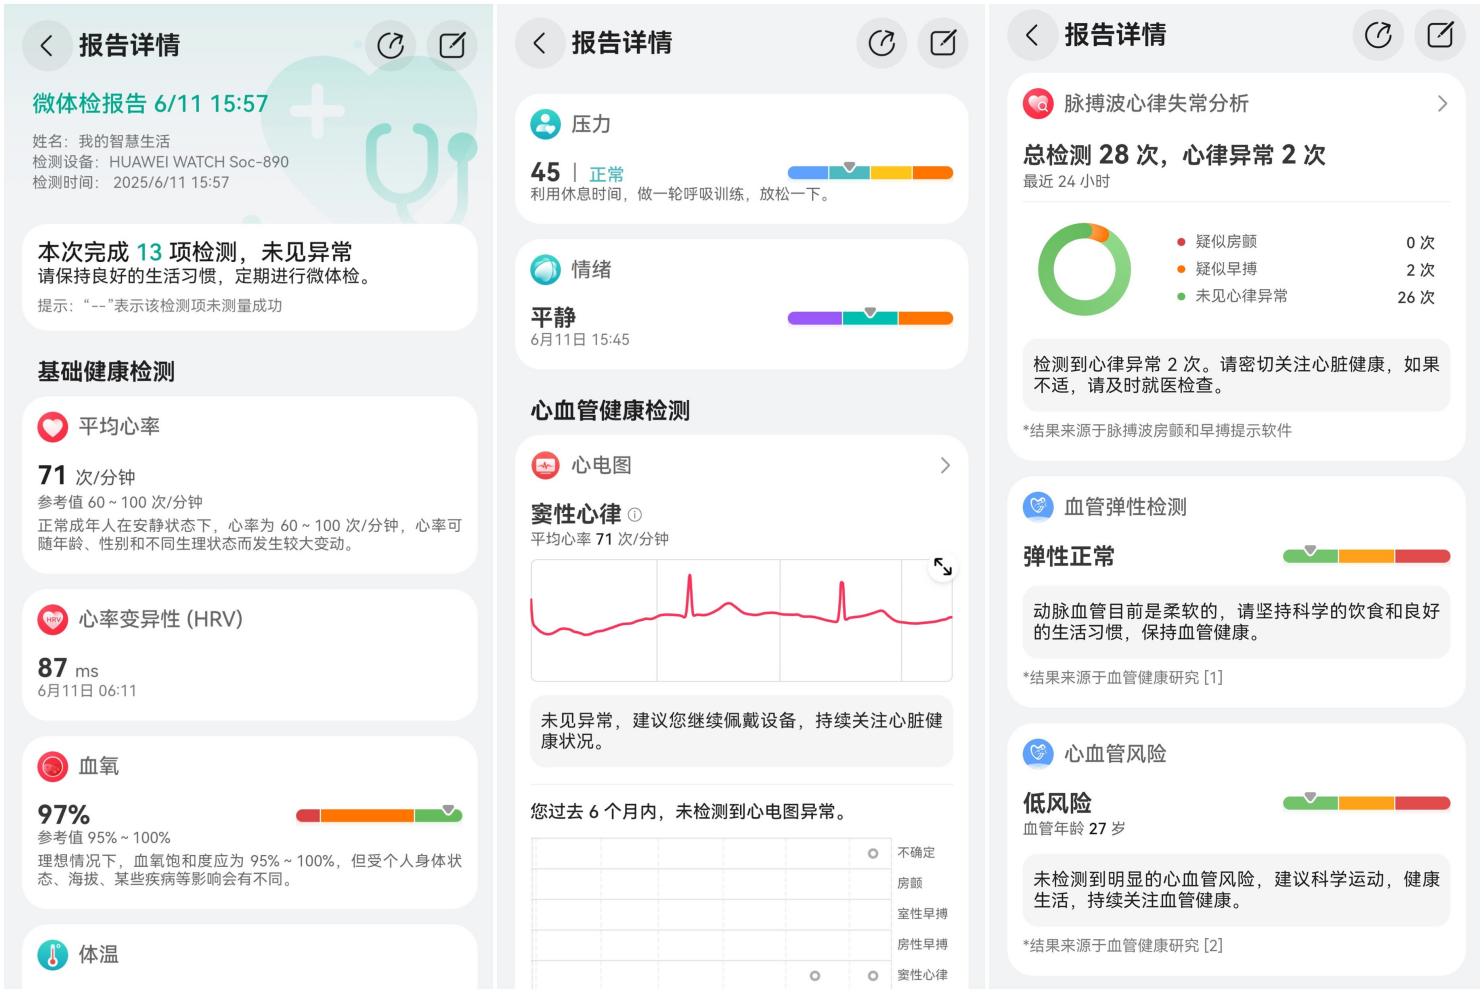Image resolution: width=1484 pixels, height=993 pixels.
Task: Tap 结果来源于血管健康研究 [2] footnote
Action: point(1123,945)
